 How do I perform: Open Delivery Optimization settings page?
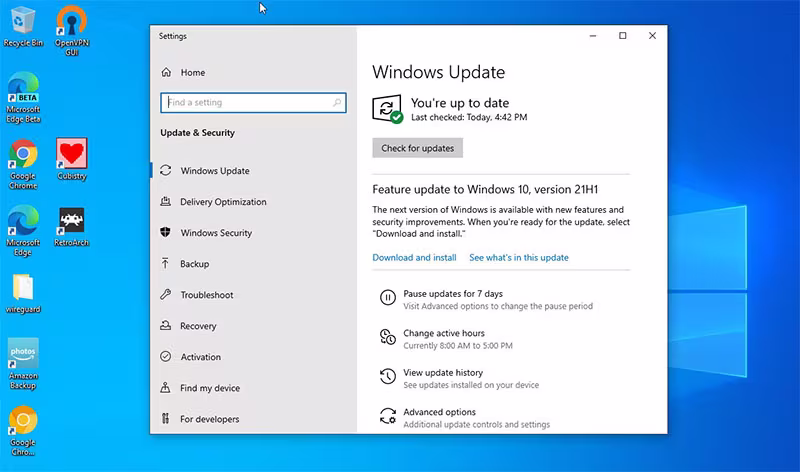click(x=223, y=202)
